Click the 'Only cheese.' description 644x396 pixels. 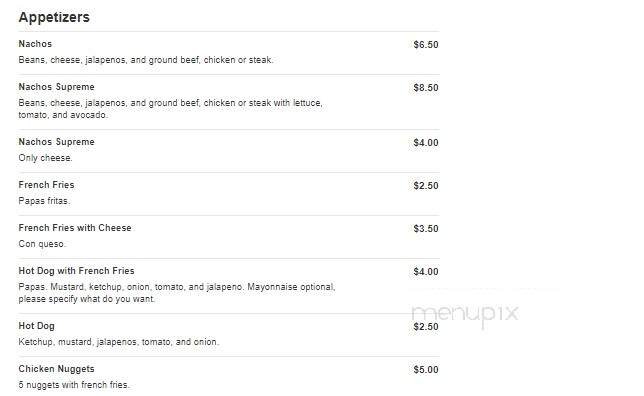[x=45, y=158]
